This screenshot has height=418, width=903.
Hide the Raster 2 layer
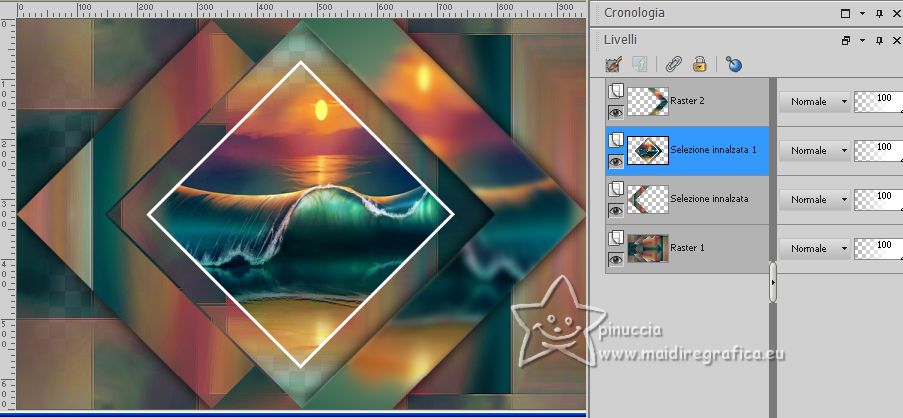pyautogui.click(x=616, y=113)
